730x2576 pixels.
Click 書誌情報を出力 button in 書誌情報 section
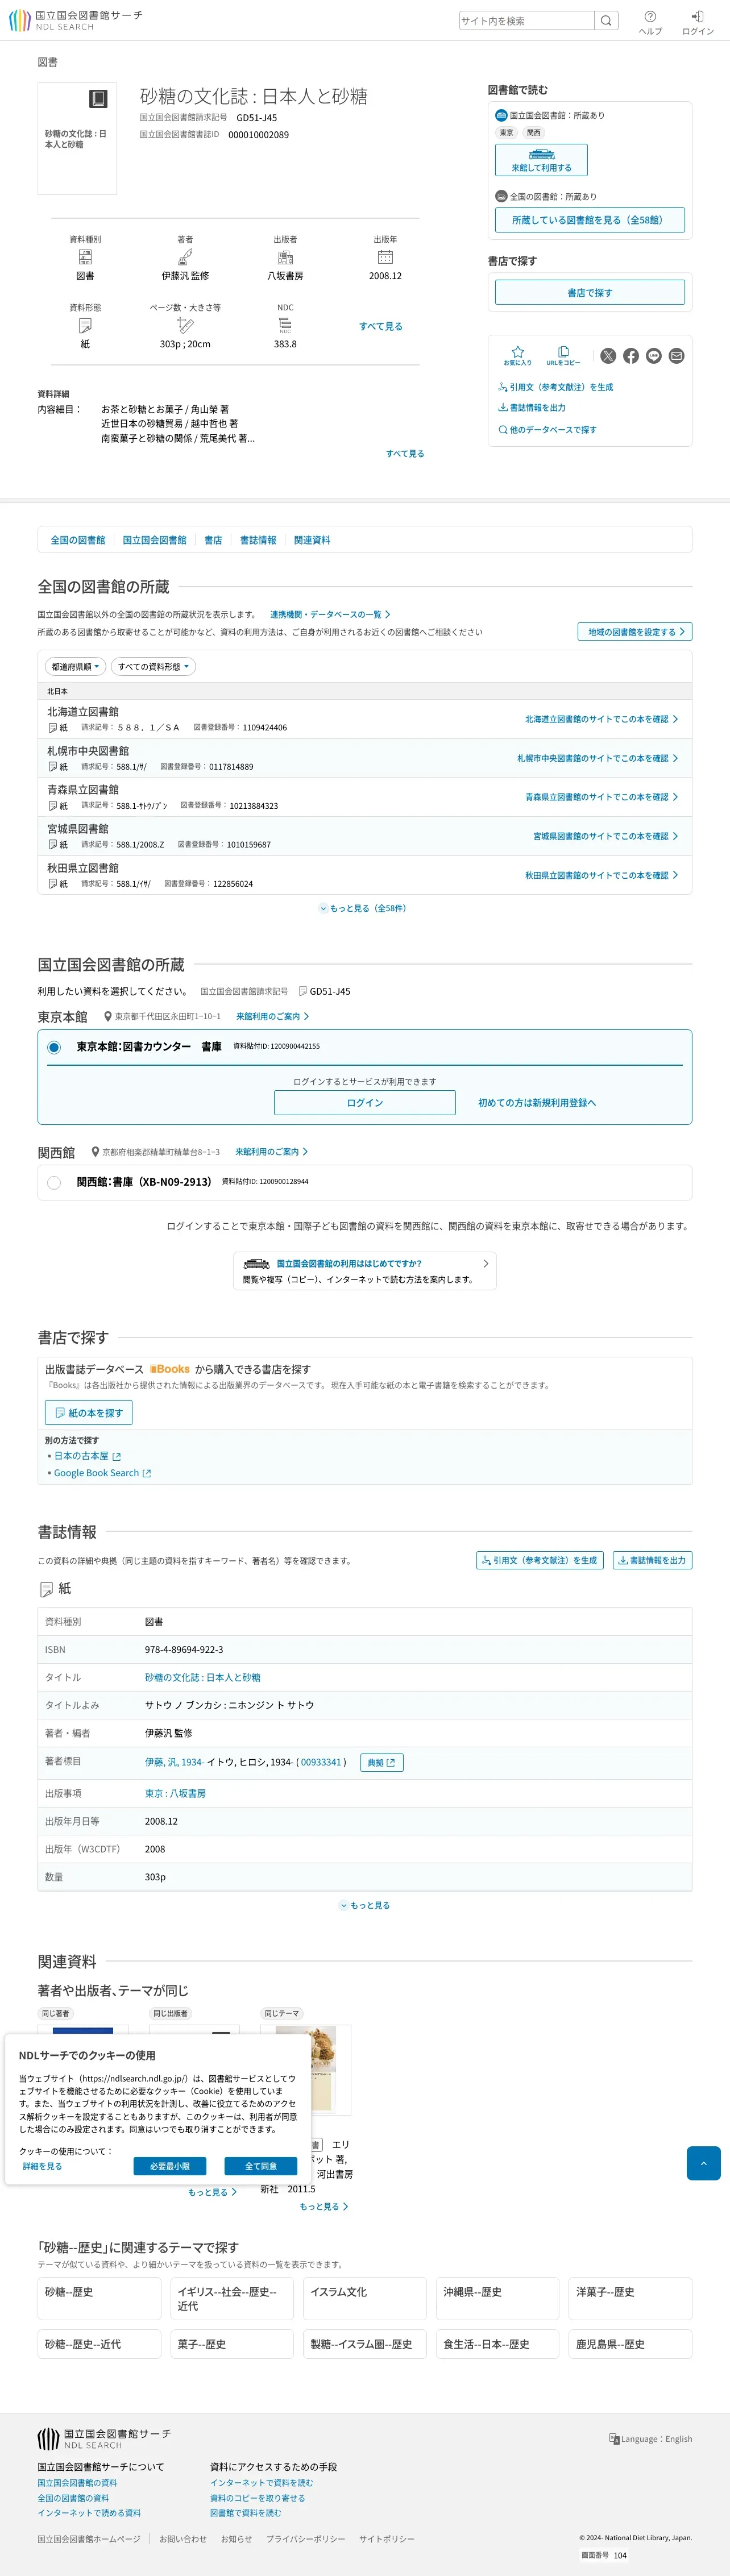(x=652, y=1560)
